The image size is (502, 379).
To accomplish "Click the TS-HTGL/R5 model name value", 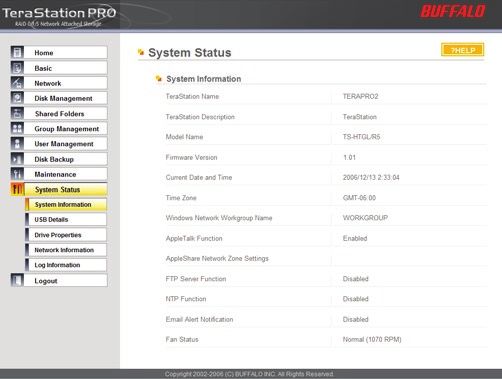I will [361, 137].
